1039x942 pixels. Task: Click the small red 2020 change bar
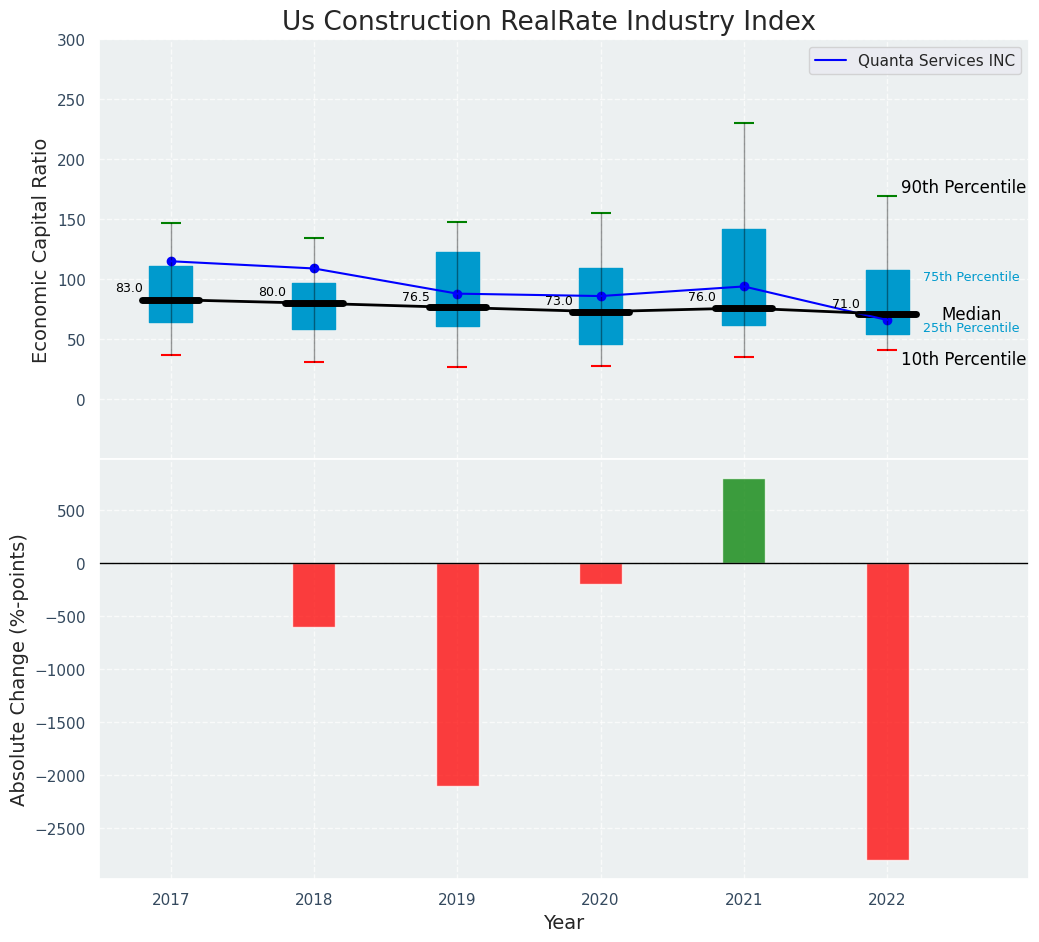coord(601,574)
